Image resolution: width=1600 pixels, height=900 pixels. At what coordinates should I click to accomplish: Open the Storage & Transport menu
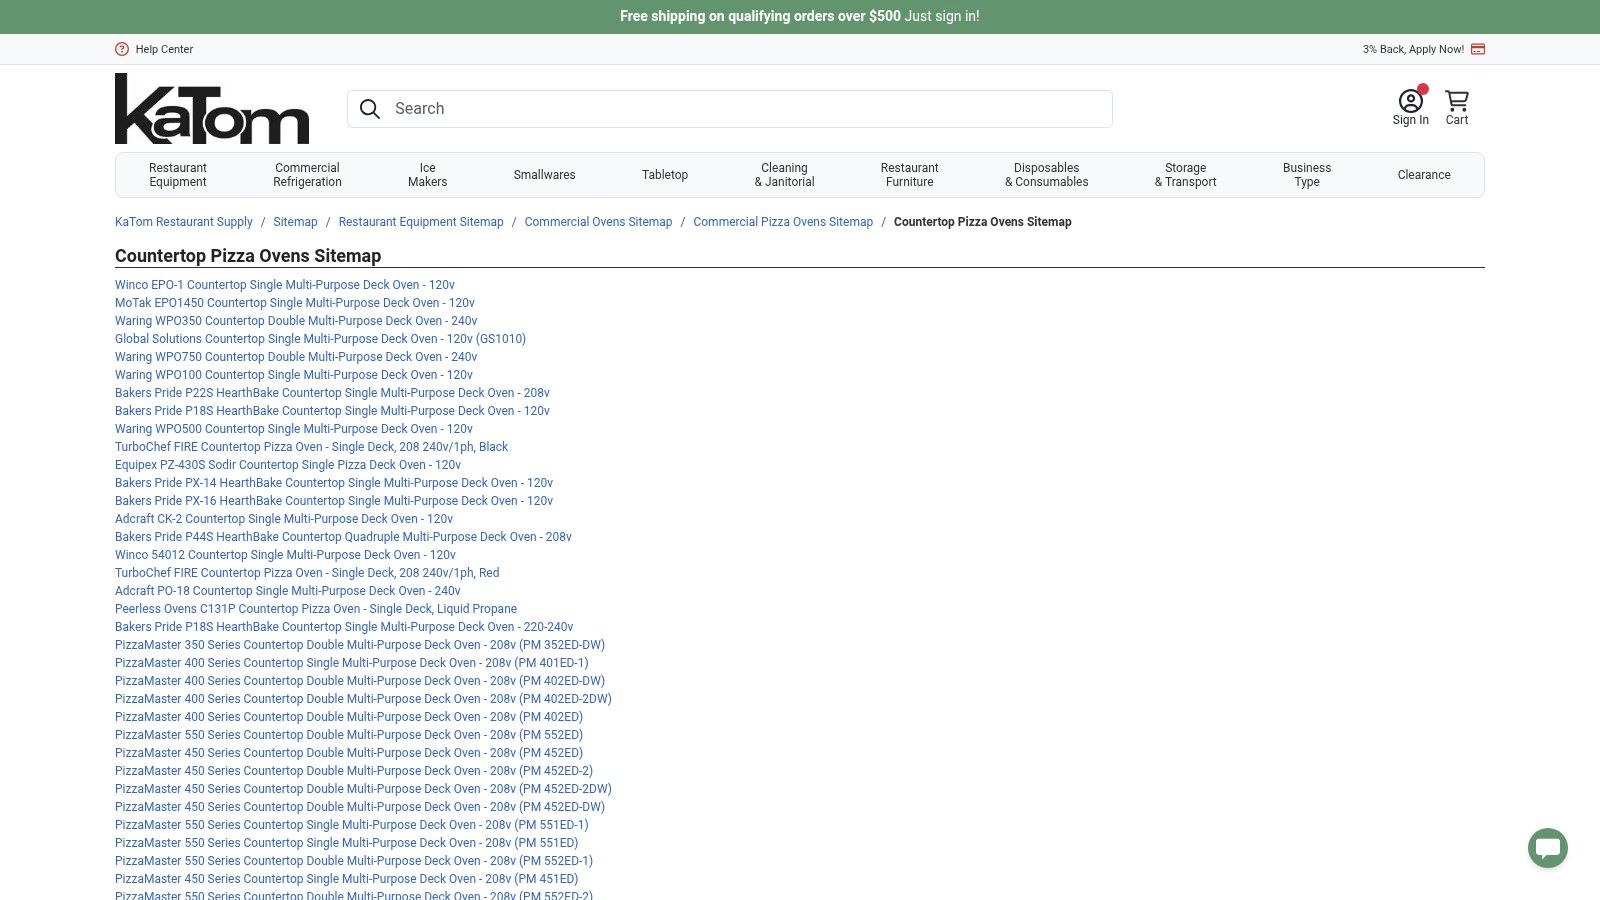pos(1185,175)
